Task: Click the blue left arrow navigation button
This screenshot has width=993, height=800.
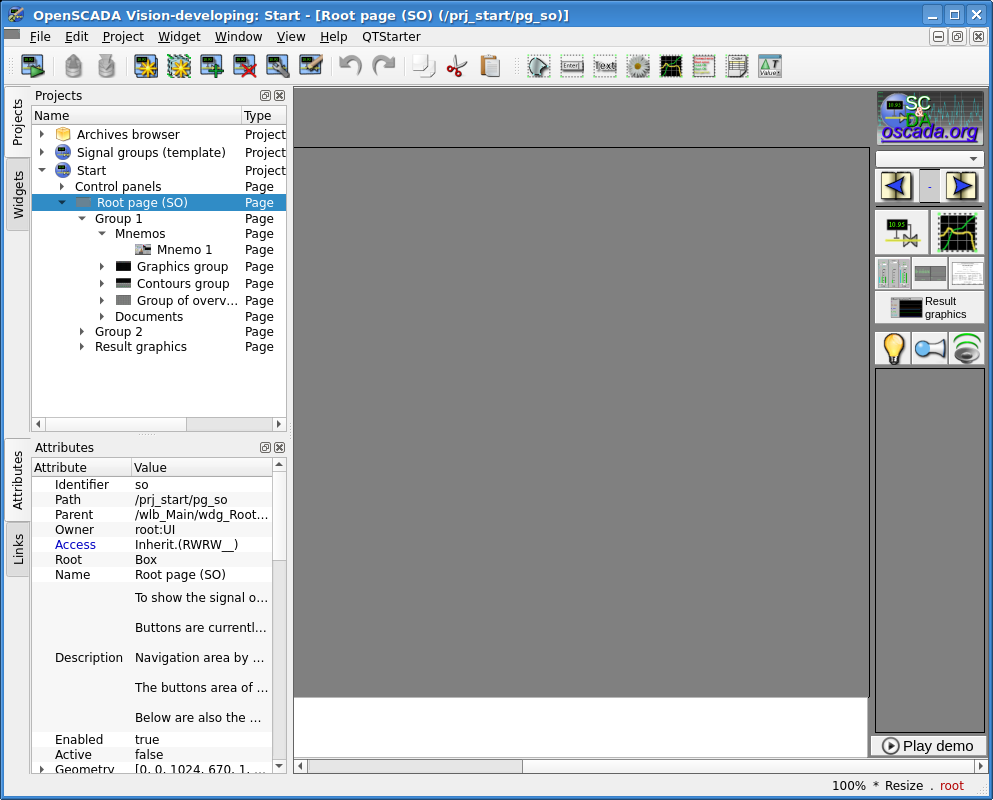Action: point(896,186)
